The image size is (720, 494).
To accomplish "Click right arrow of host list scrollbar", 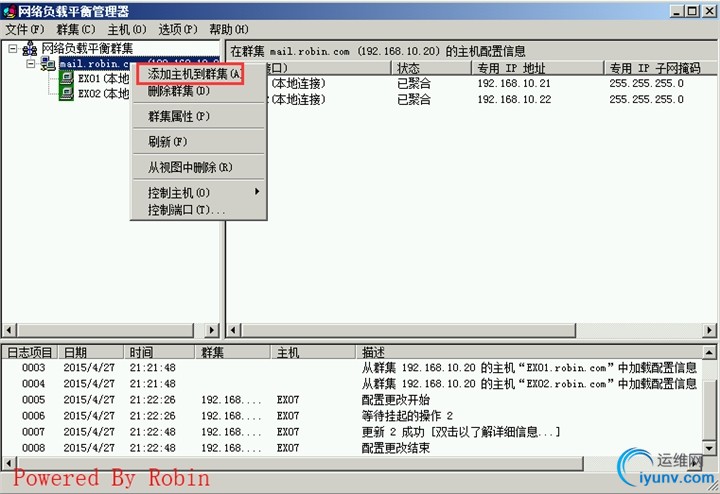I will click(709, 330).
